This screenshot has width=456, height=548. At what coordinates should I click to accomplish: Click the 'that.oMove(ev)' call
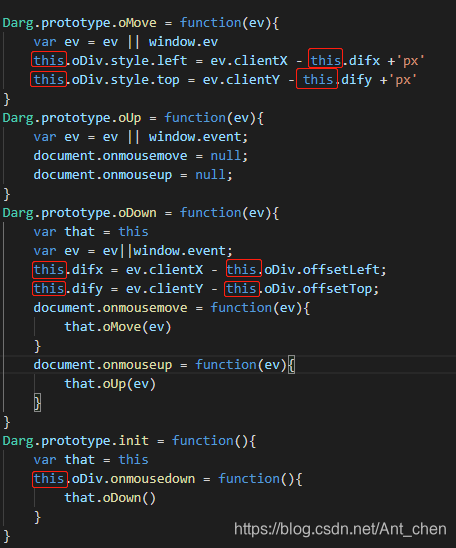click(x=118, y=327)
